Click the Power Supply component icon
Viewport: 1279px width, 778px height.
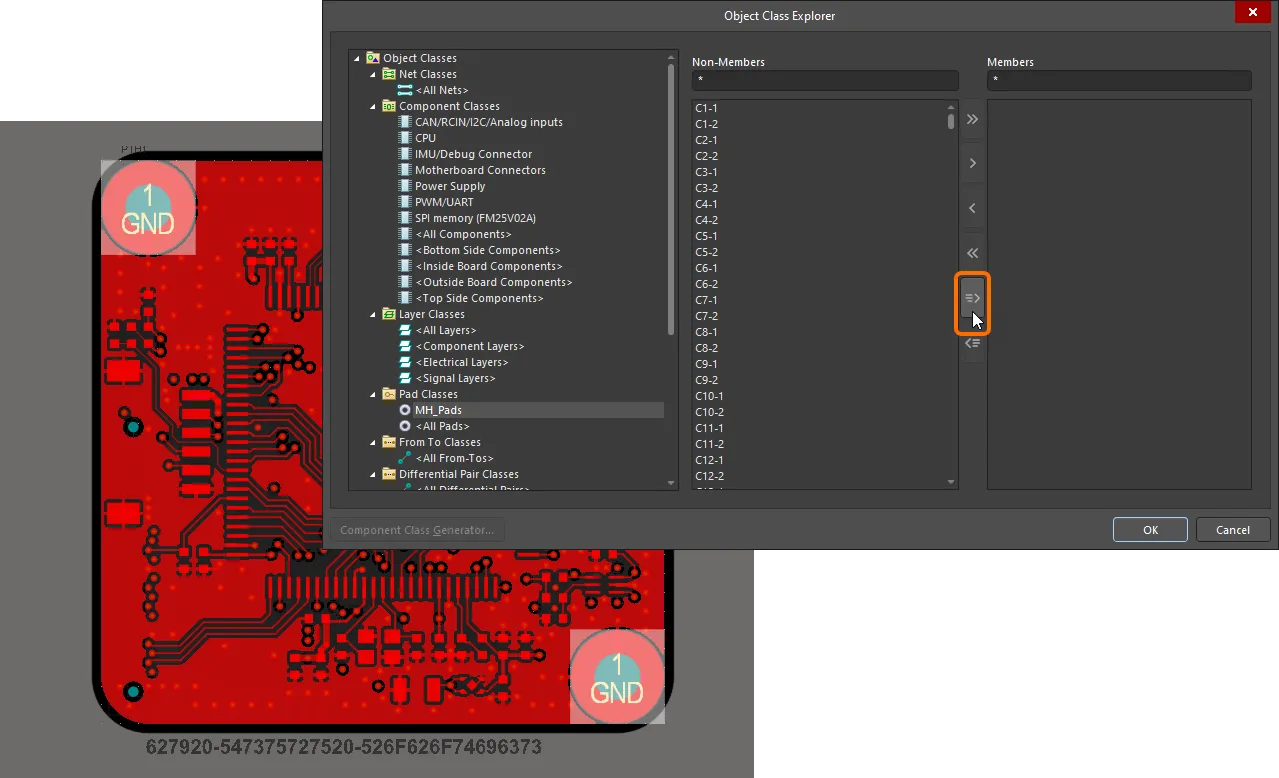point(405,186)
